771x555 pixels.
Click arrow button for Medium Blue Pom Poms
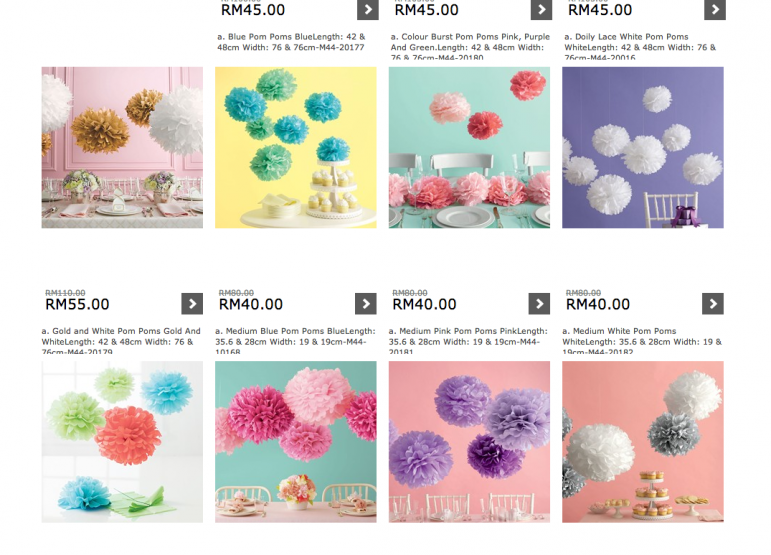coord(365,304)
